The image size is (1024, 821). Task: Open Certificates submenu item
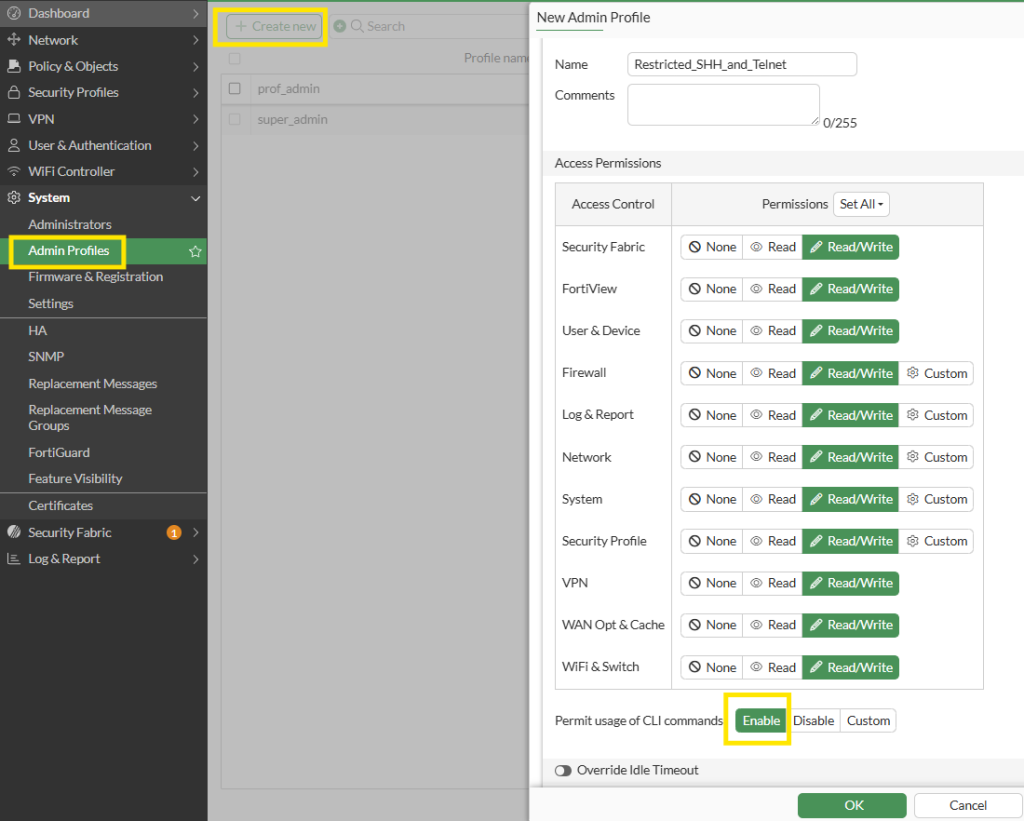(x=60, y=506)
